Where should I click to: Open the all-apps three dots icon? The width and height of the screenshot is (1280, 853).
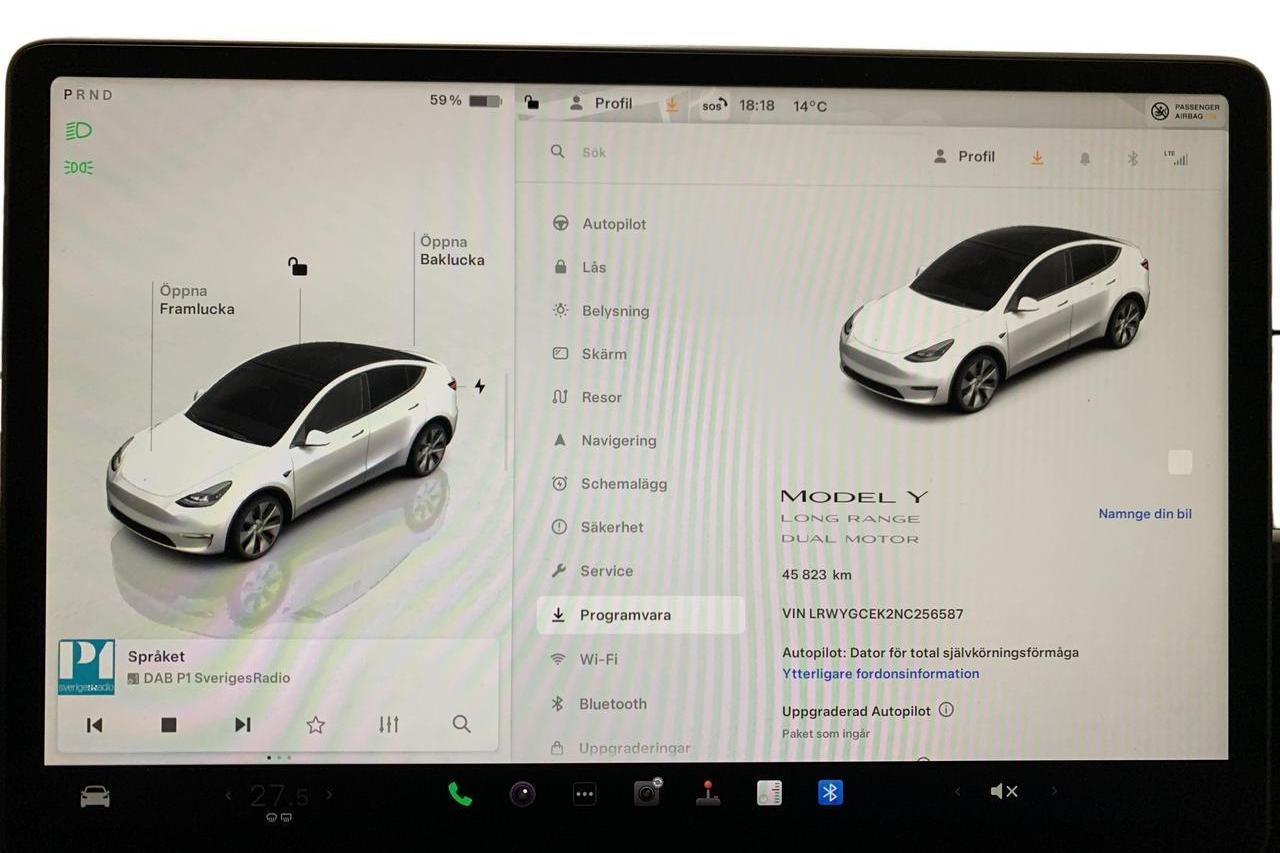[585, 794]
